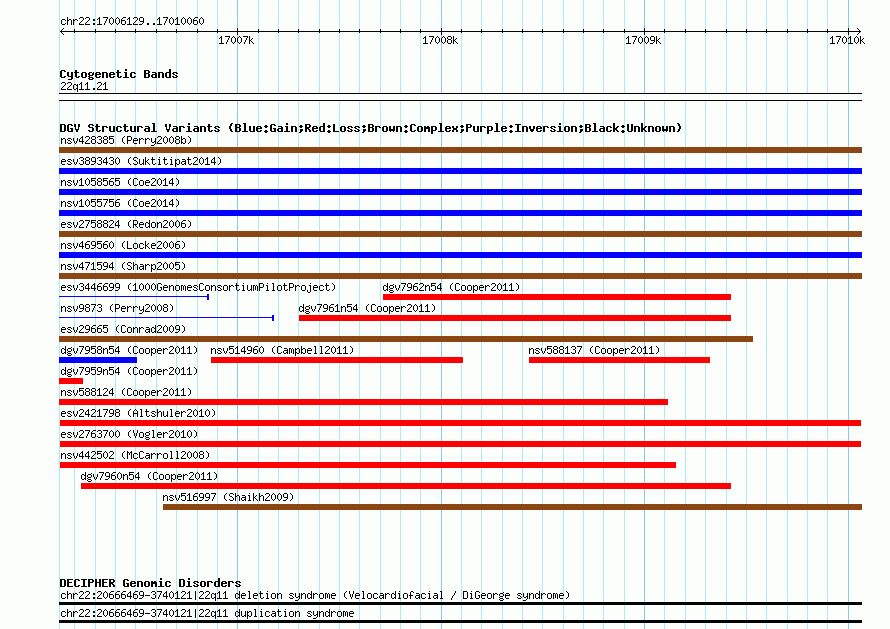This screenshot has height=629, width=890.
Task: Open esv2758824 (Redon2006) entry
Action: point(126,224)
